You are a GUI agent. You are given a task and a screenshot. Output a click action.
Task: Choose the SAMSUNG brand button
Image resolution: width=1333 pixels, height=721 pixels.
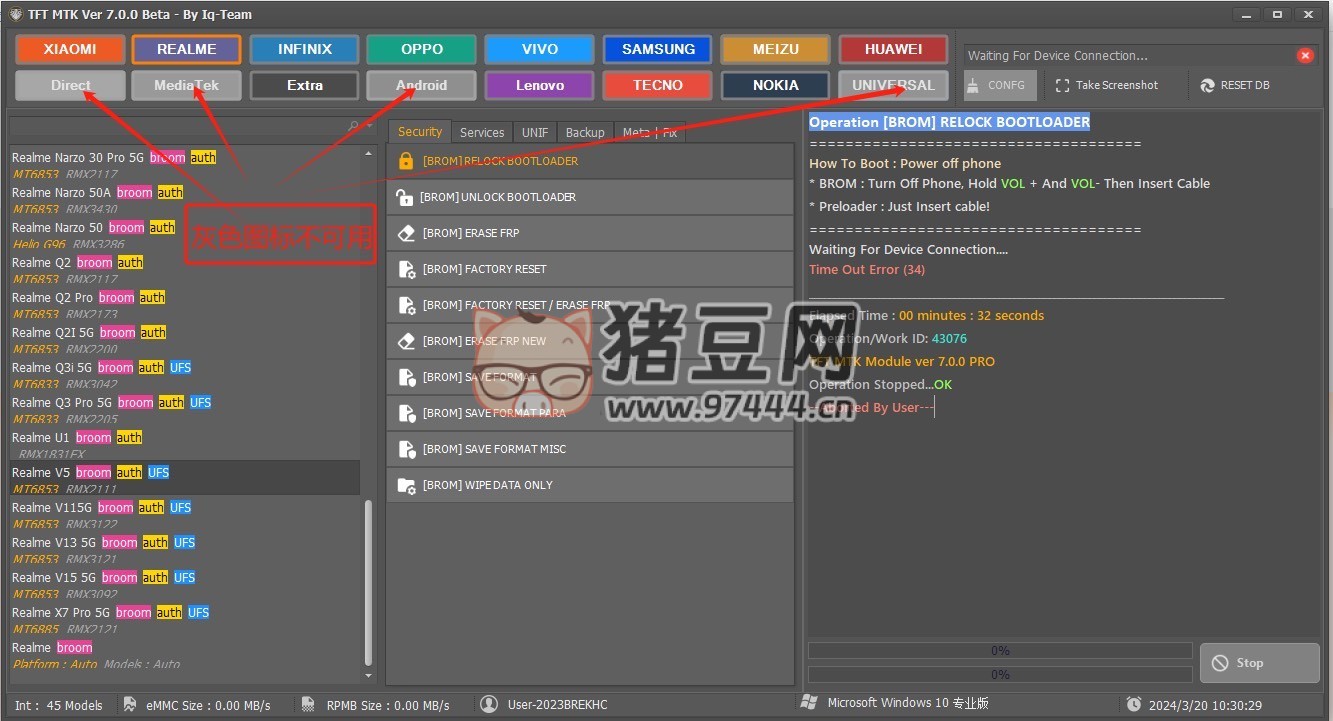click(x=657, y=49)
